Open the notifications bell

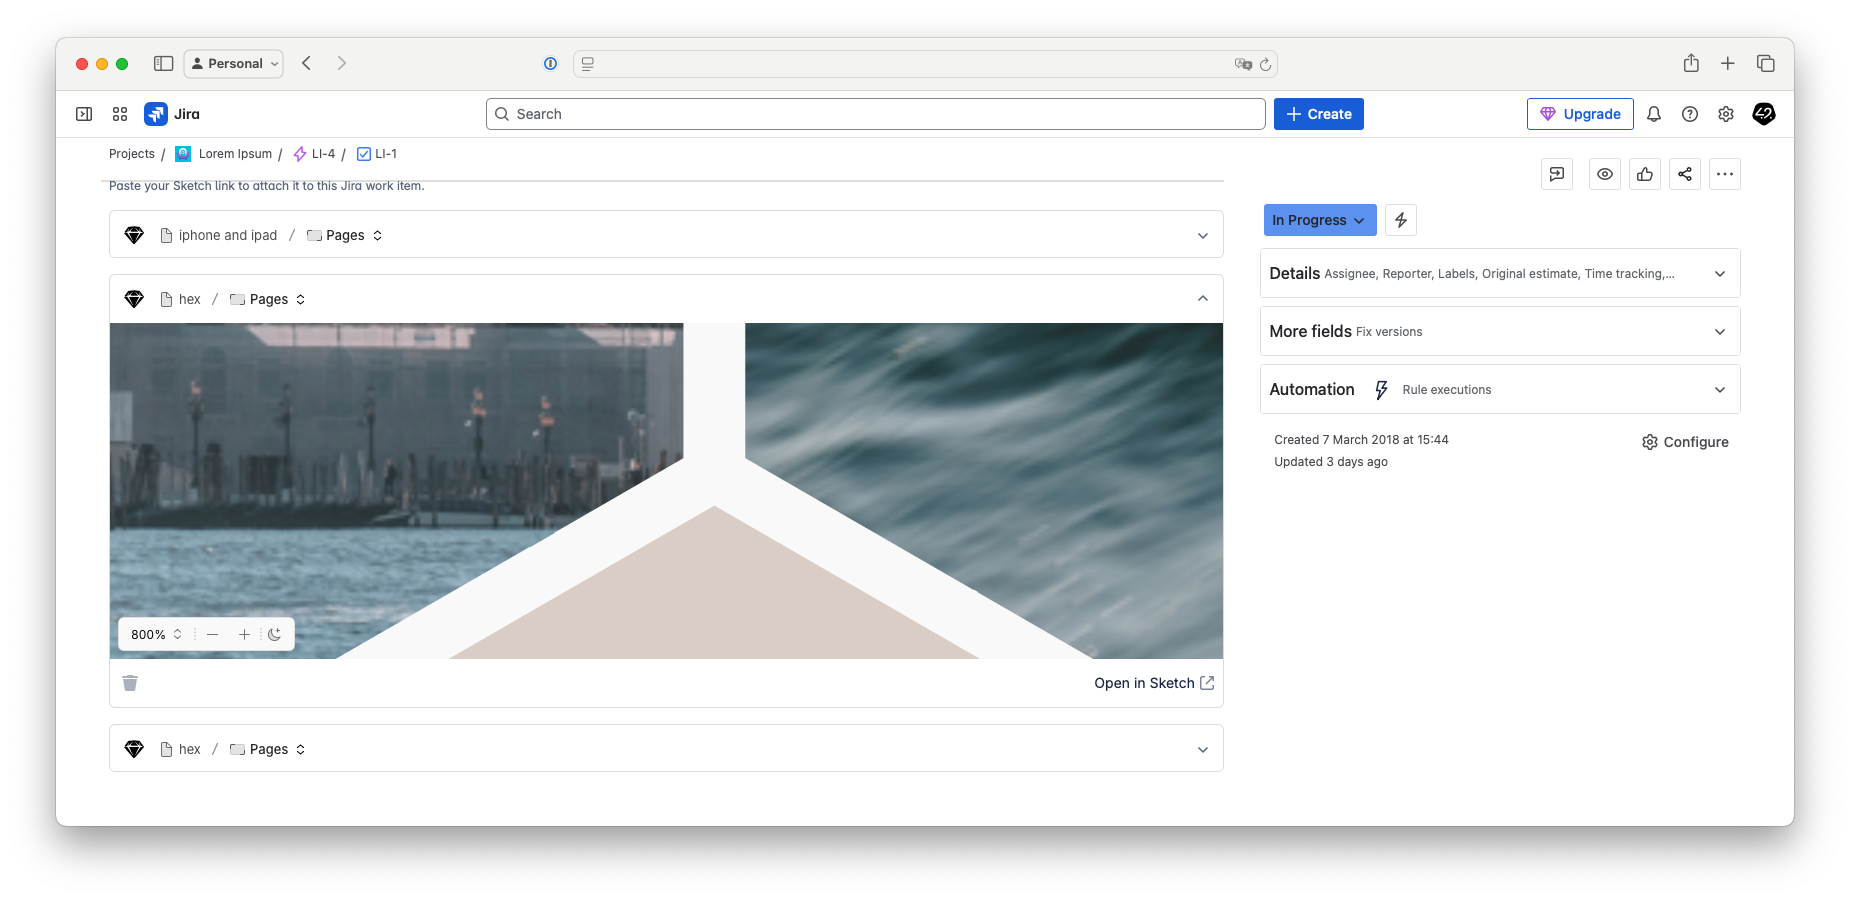pos(1654,114)
